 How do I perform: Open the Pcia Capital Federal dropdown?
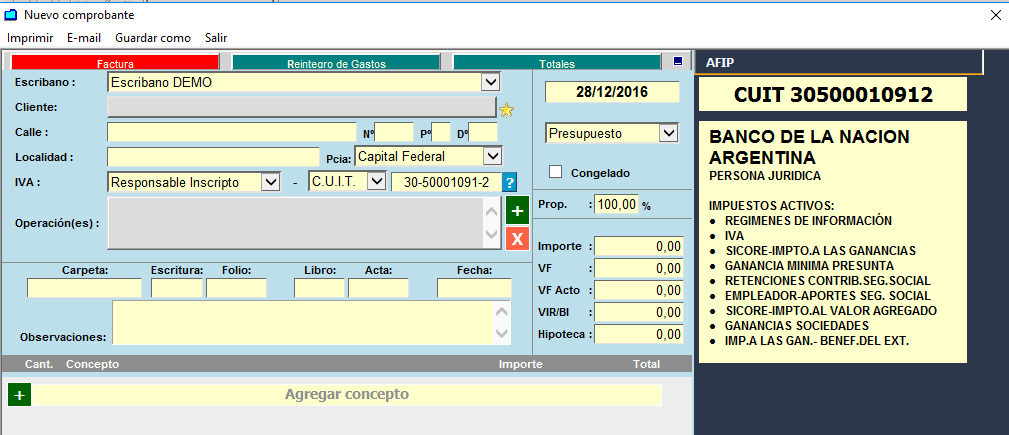[492, 156]
